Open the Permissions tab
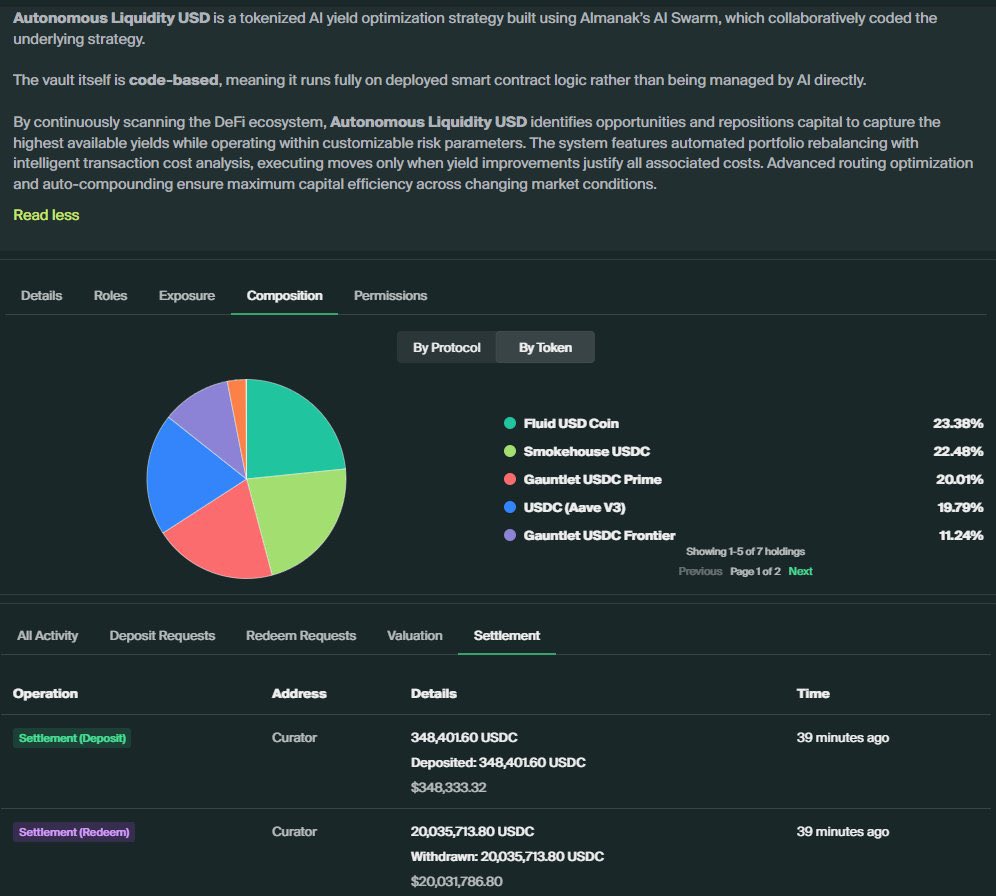The height and width of the screenshot is (896, 996). [x=390, y=295]
